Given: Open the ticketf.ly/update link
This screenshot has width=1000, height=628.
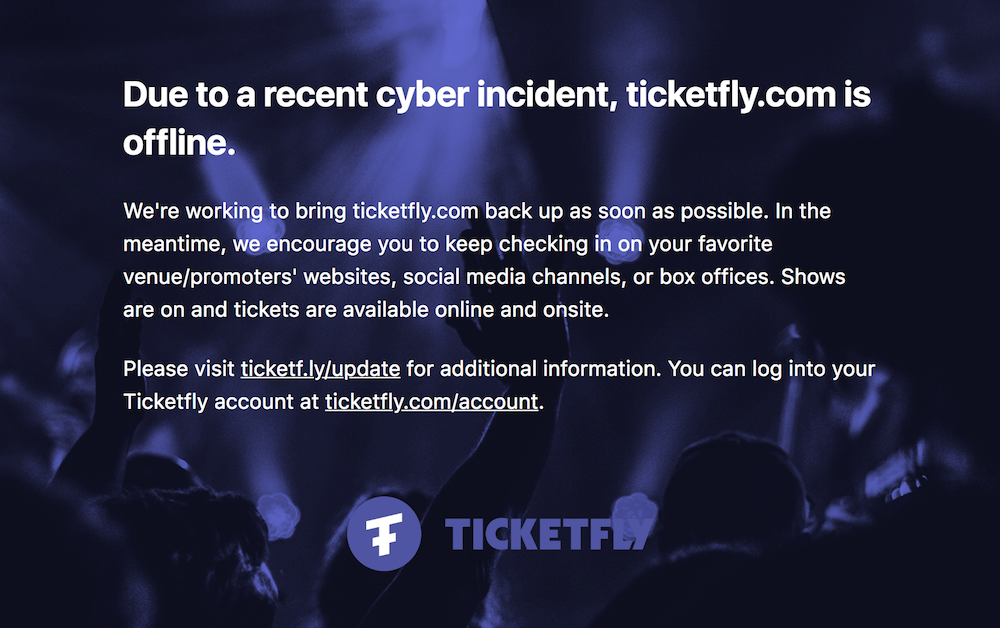Looking at the screenshot, I should (x=320, y=369).
